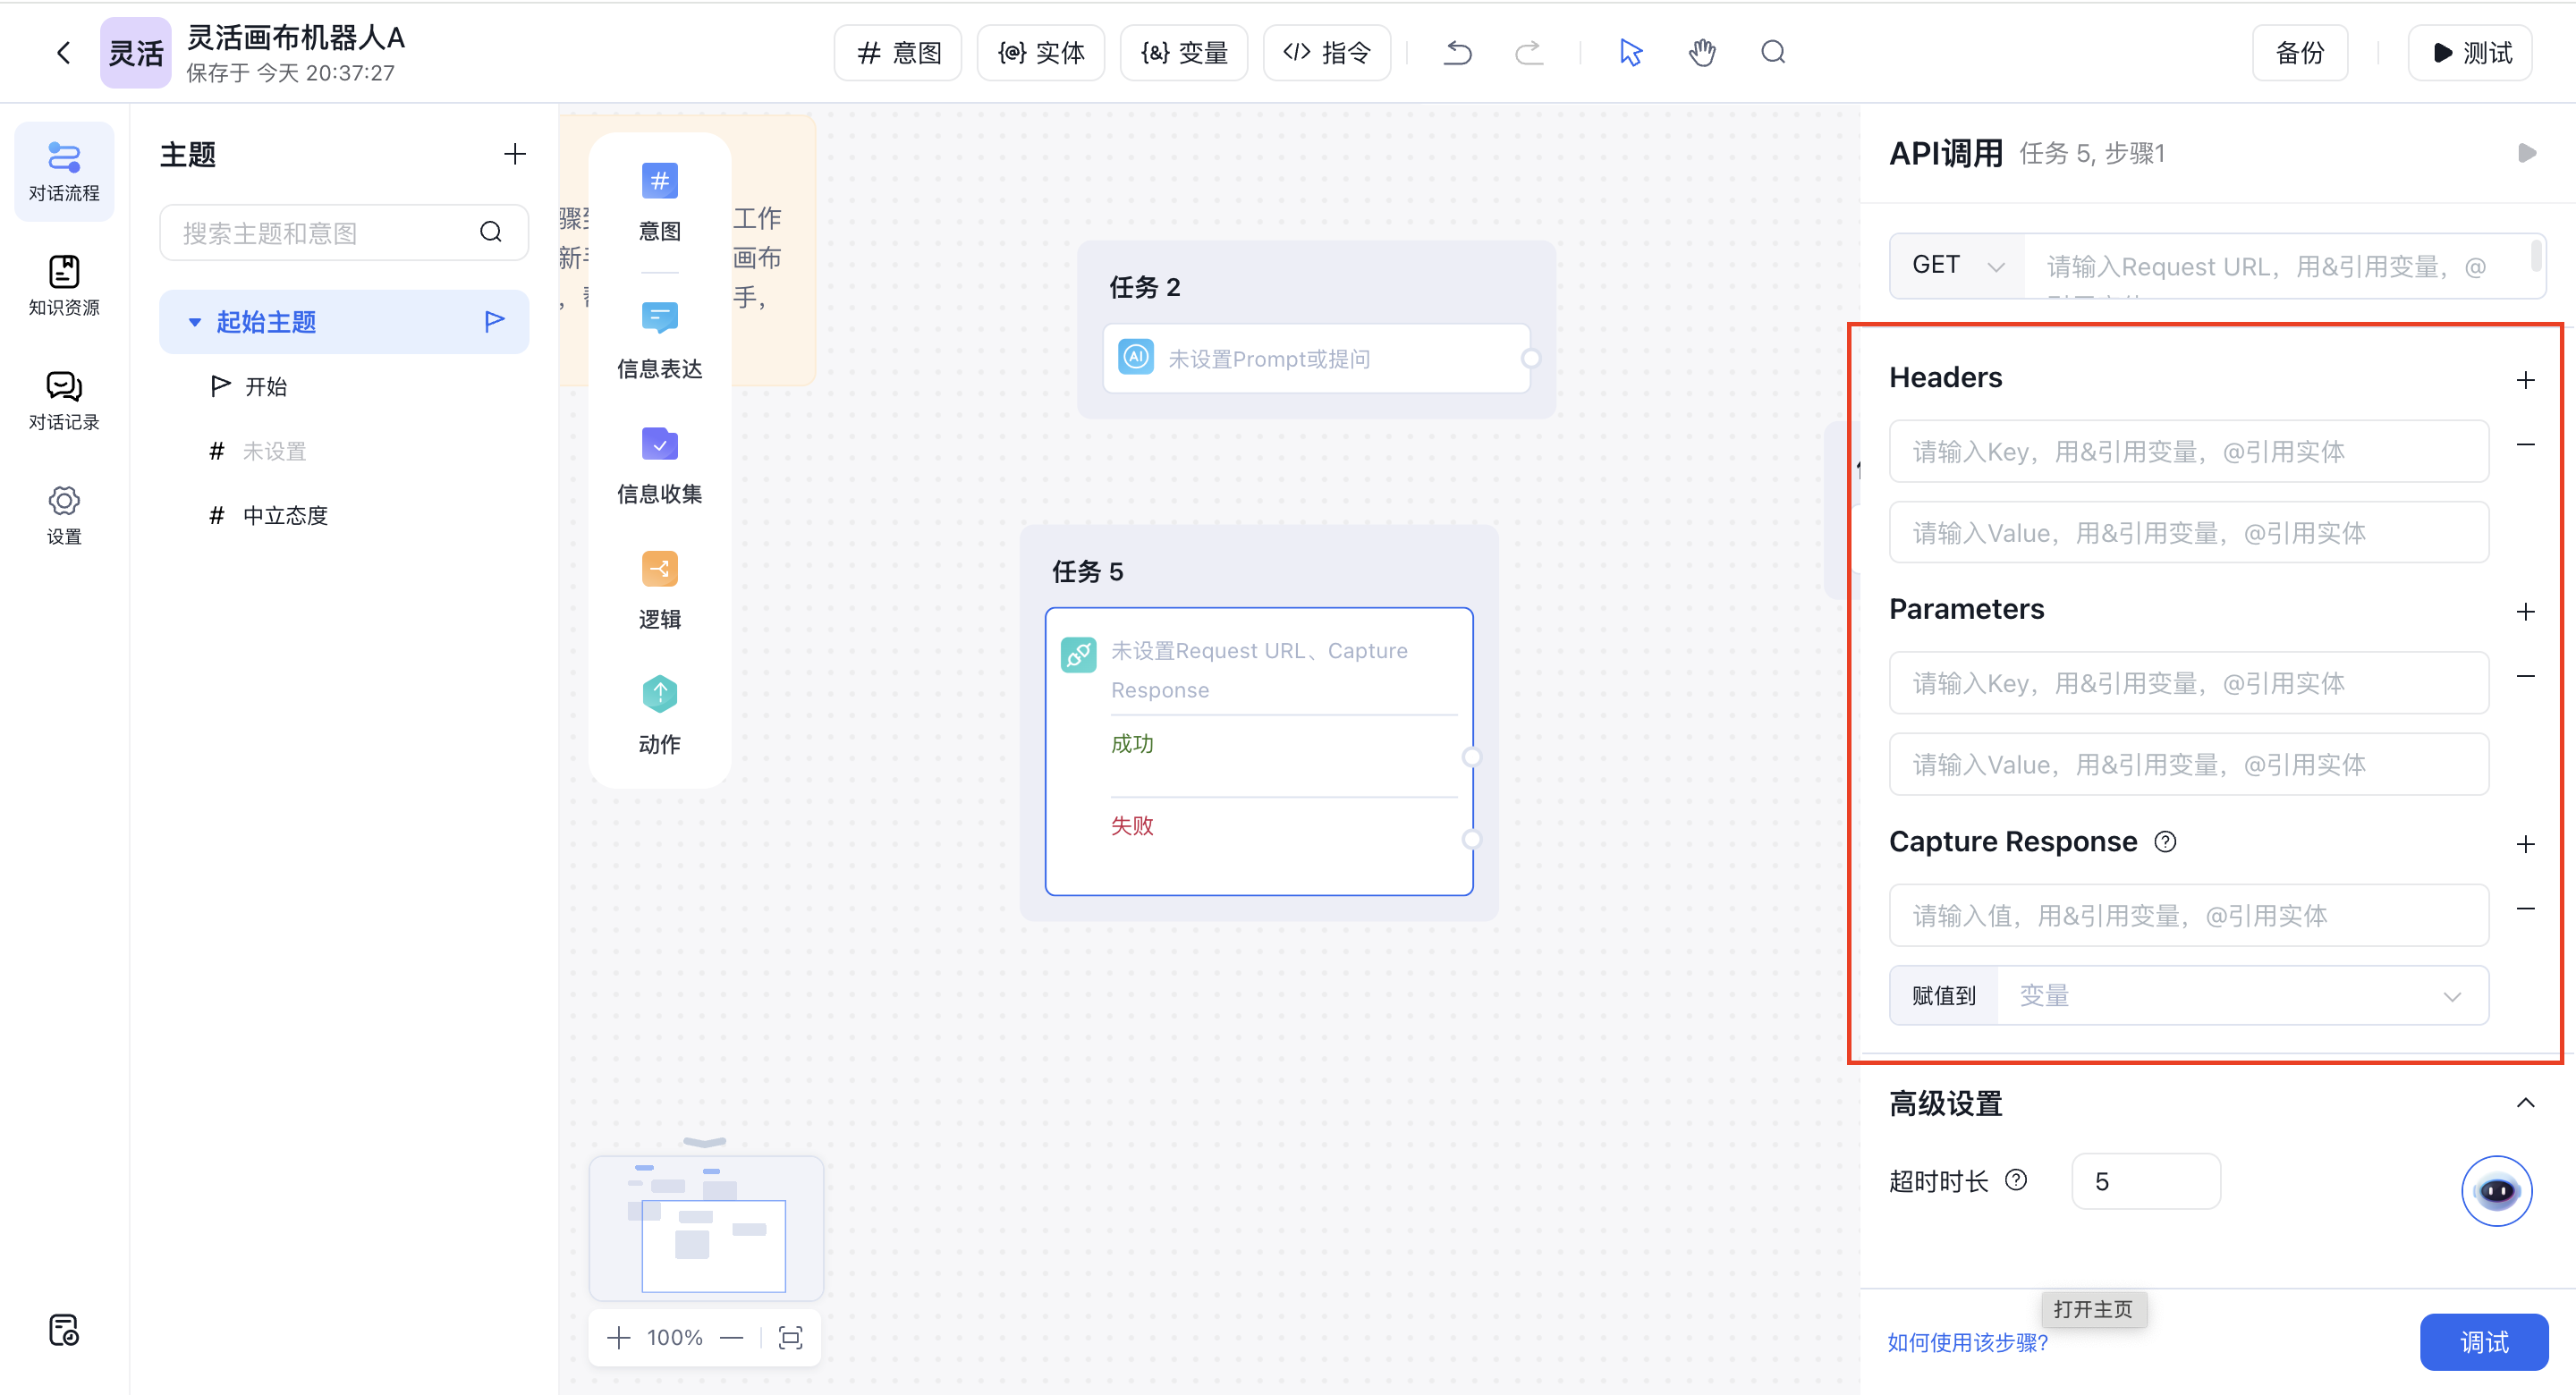Click the 逻辑 node icon
Image resolution: width=2576 pixels, height=1395 pixels.
click(x=659, y=569)
